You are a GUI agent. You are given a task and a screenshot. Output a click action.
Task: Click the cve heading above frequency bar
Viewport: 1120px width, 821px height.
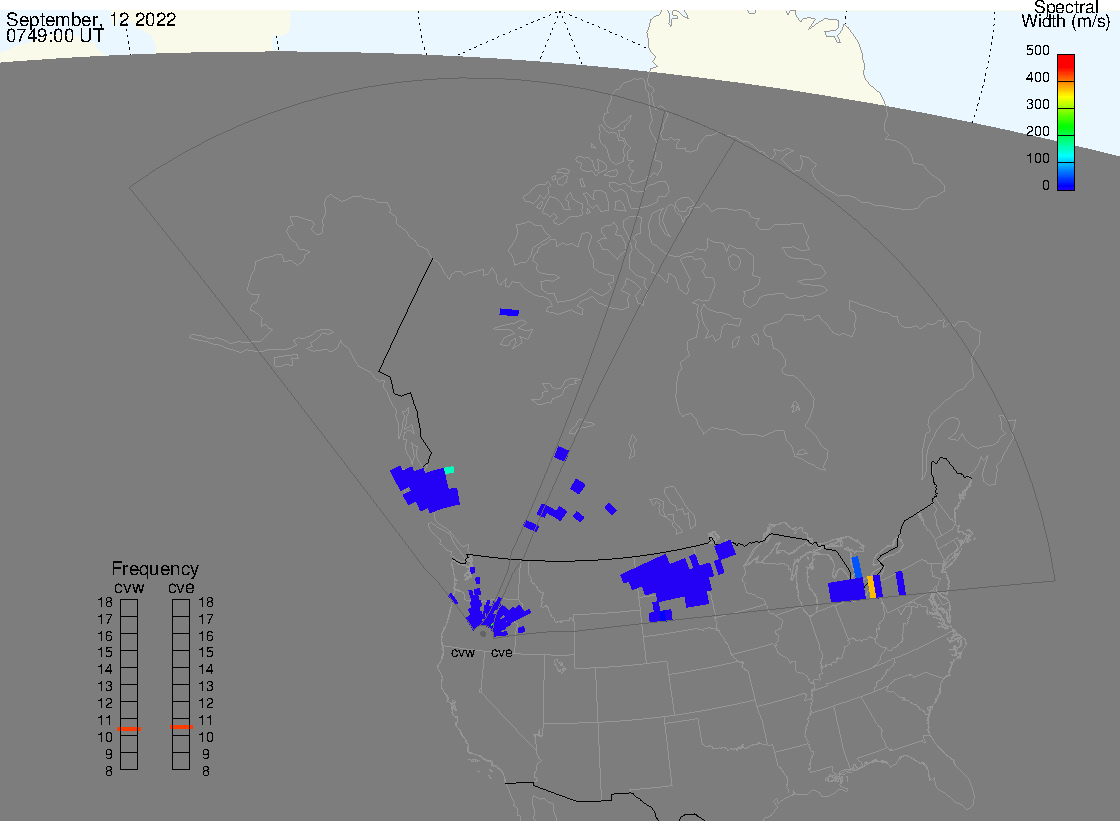(181, 587)
